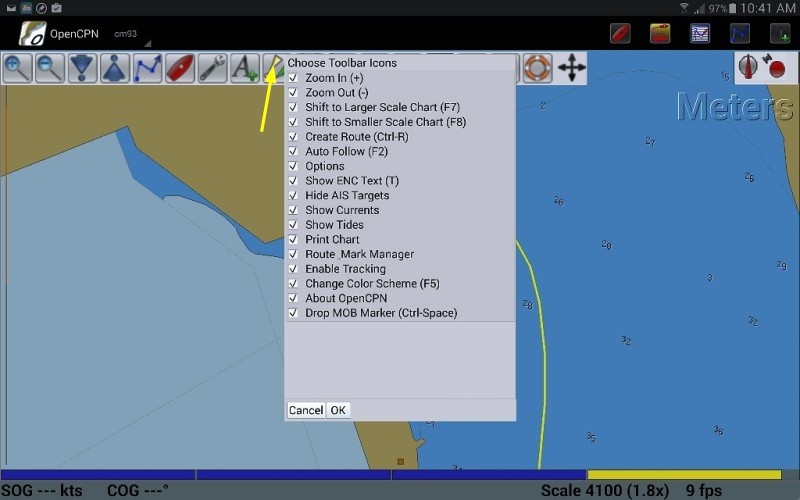The width and height of the screenshot is (800, 500).
Task: Tap the OpenCPN app logo
Action: pyautogui.click(x=32, y=34)
